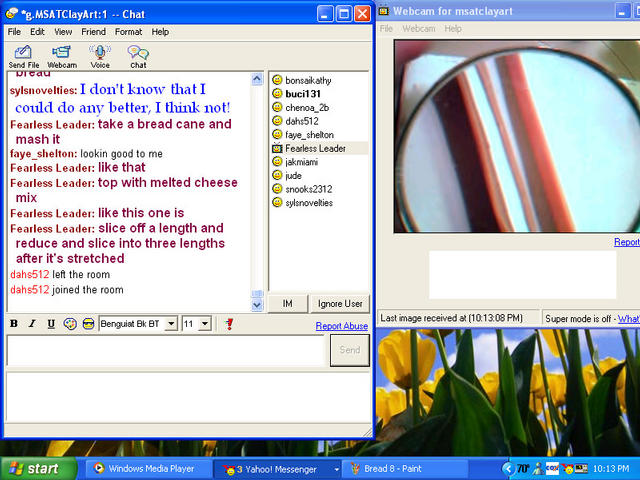Click the chat window title bar icon
The width and height of the screenshot is (640, 480).
pos(12,14)
